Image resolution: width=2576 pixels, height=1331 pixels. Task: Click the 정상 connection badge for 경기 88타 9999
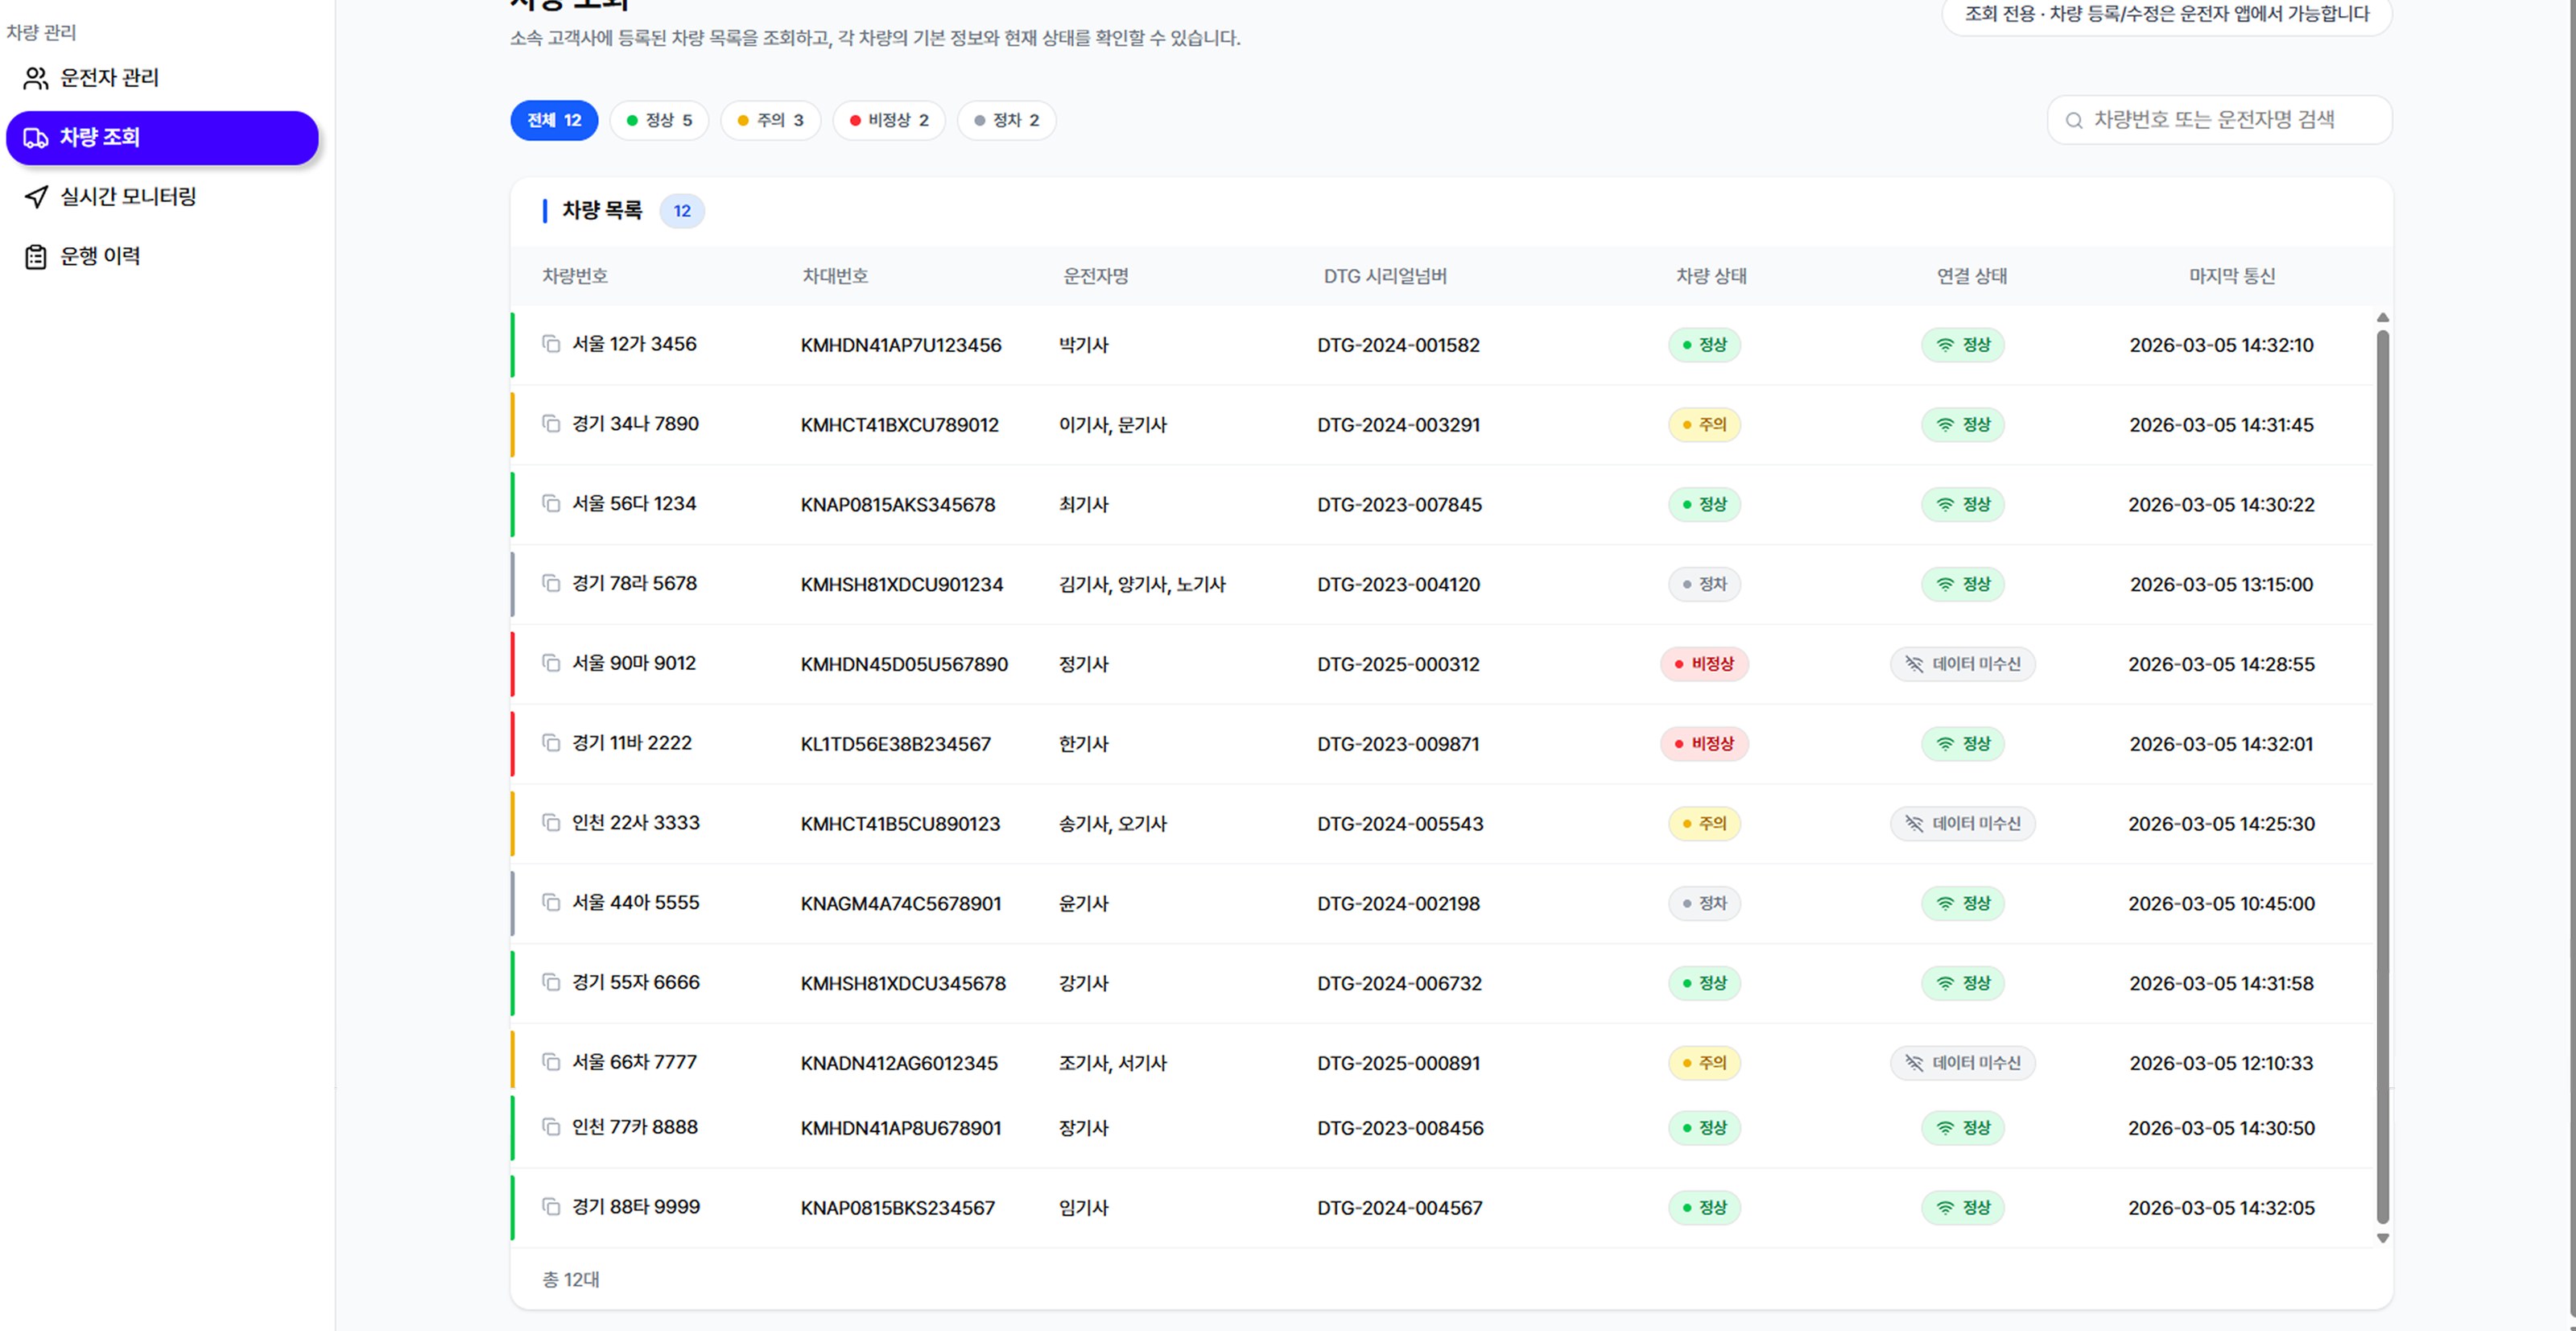click(x=1962, y=1208)
